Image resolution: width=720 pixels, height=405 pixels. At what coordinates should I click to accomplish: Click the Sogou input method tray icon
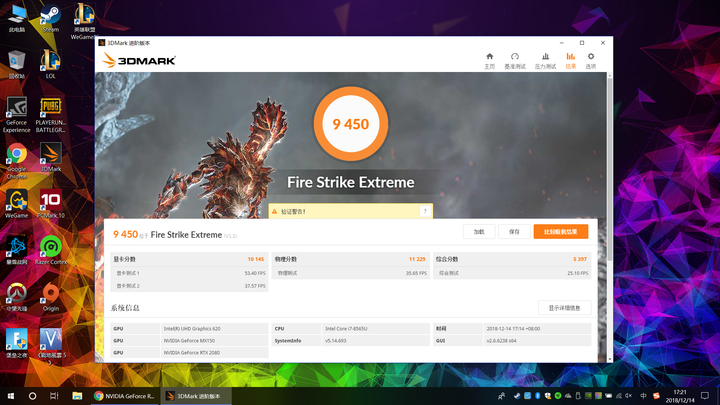[656, 396]
